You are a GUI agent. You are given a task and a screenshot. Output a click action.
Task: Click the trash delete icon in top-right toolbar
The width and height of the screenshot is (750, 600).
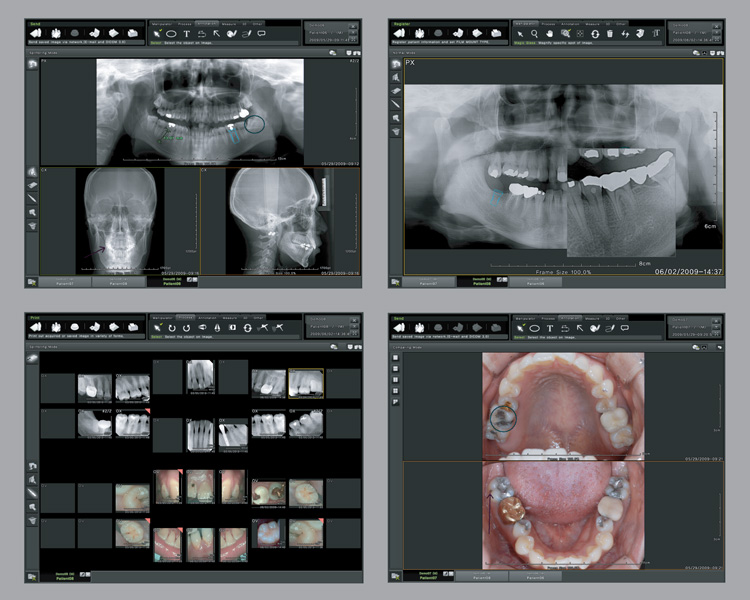(610, 33)
